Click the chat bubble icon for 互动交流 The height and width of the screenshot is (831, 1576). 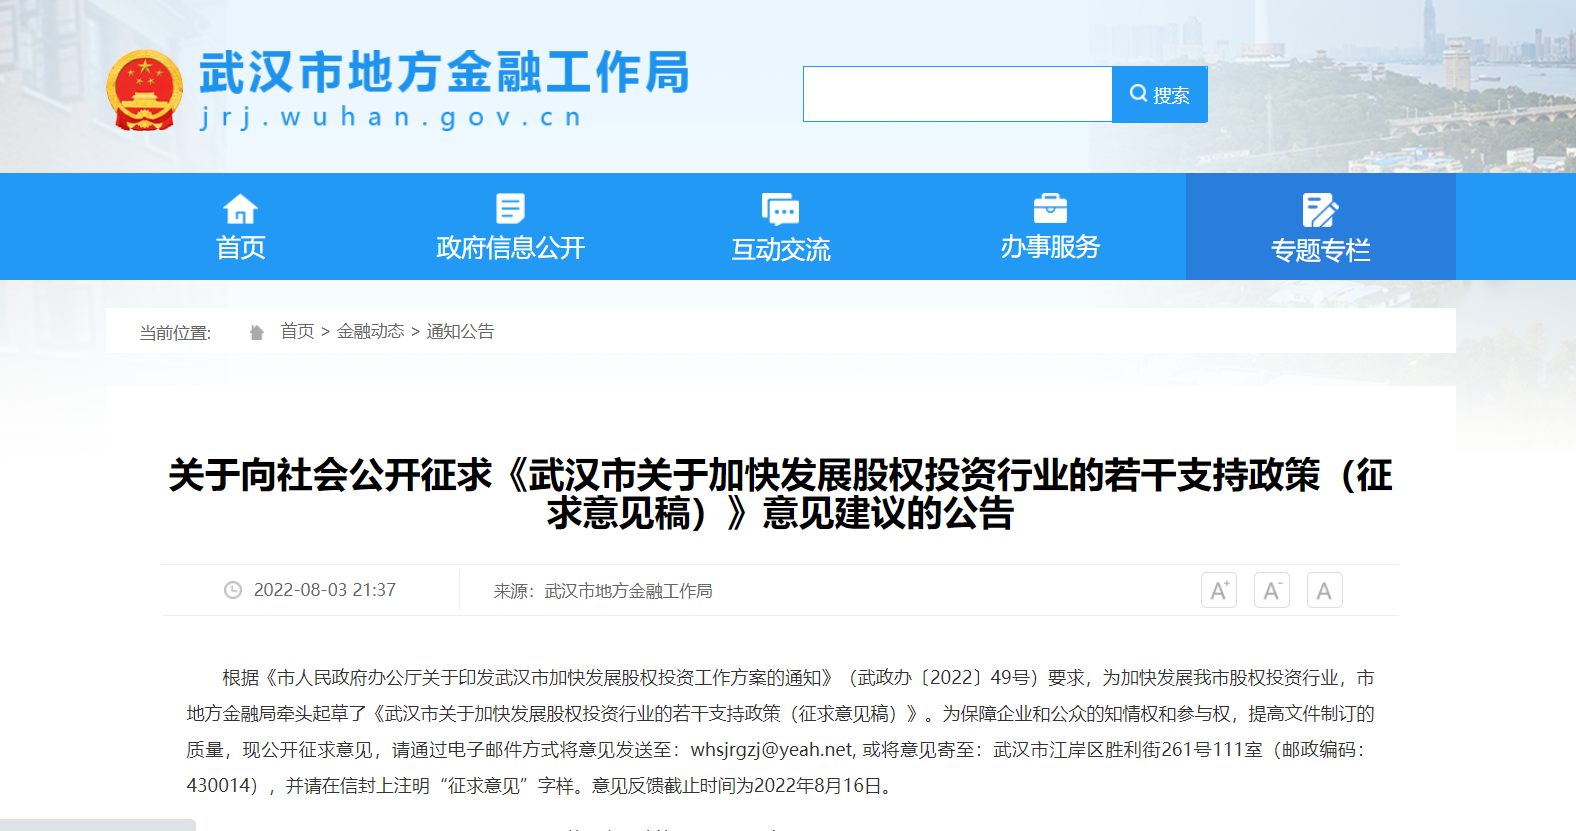(780, 210)
